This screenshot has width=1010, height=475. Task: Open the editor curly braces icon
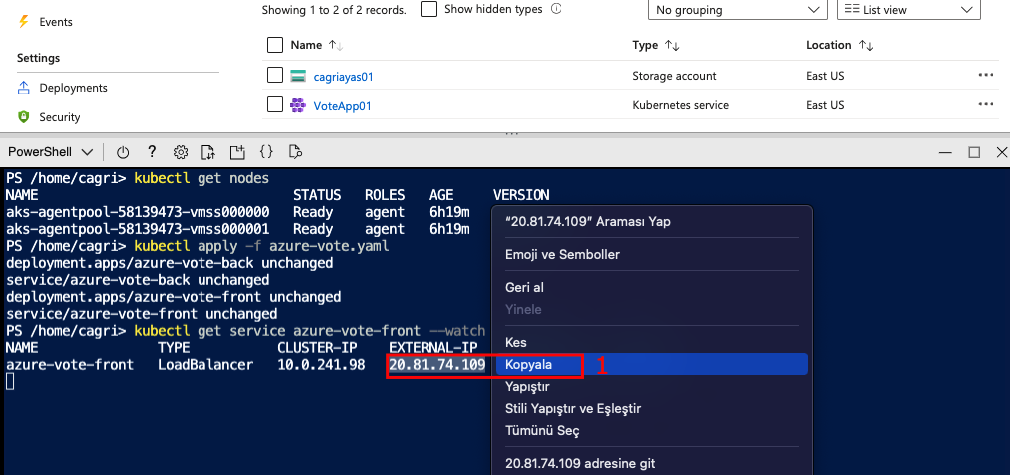(266, 152)
